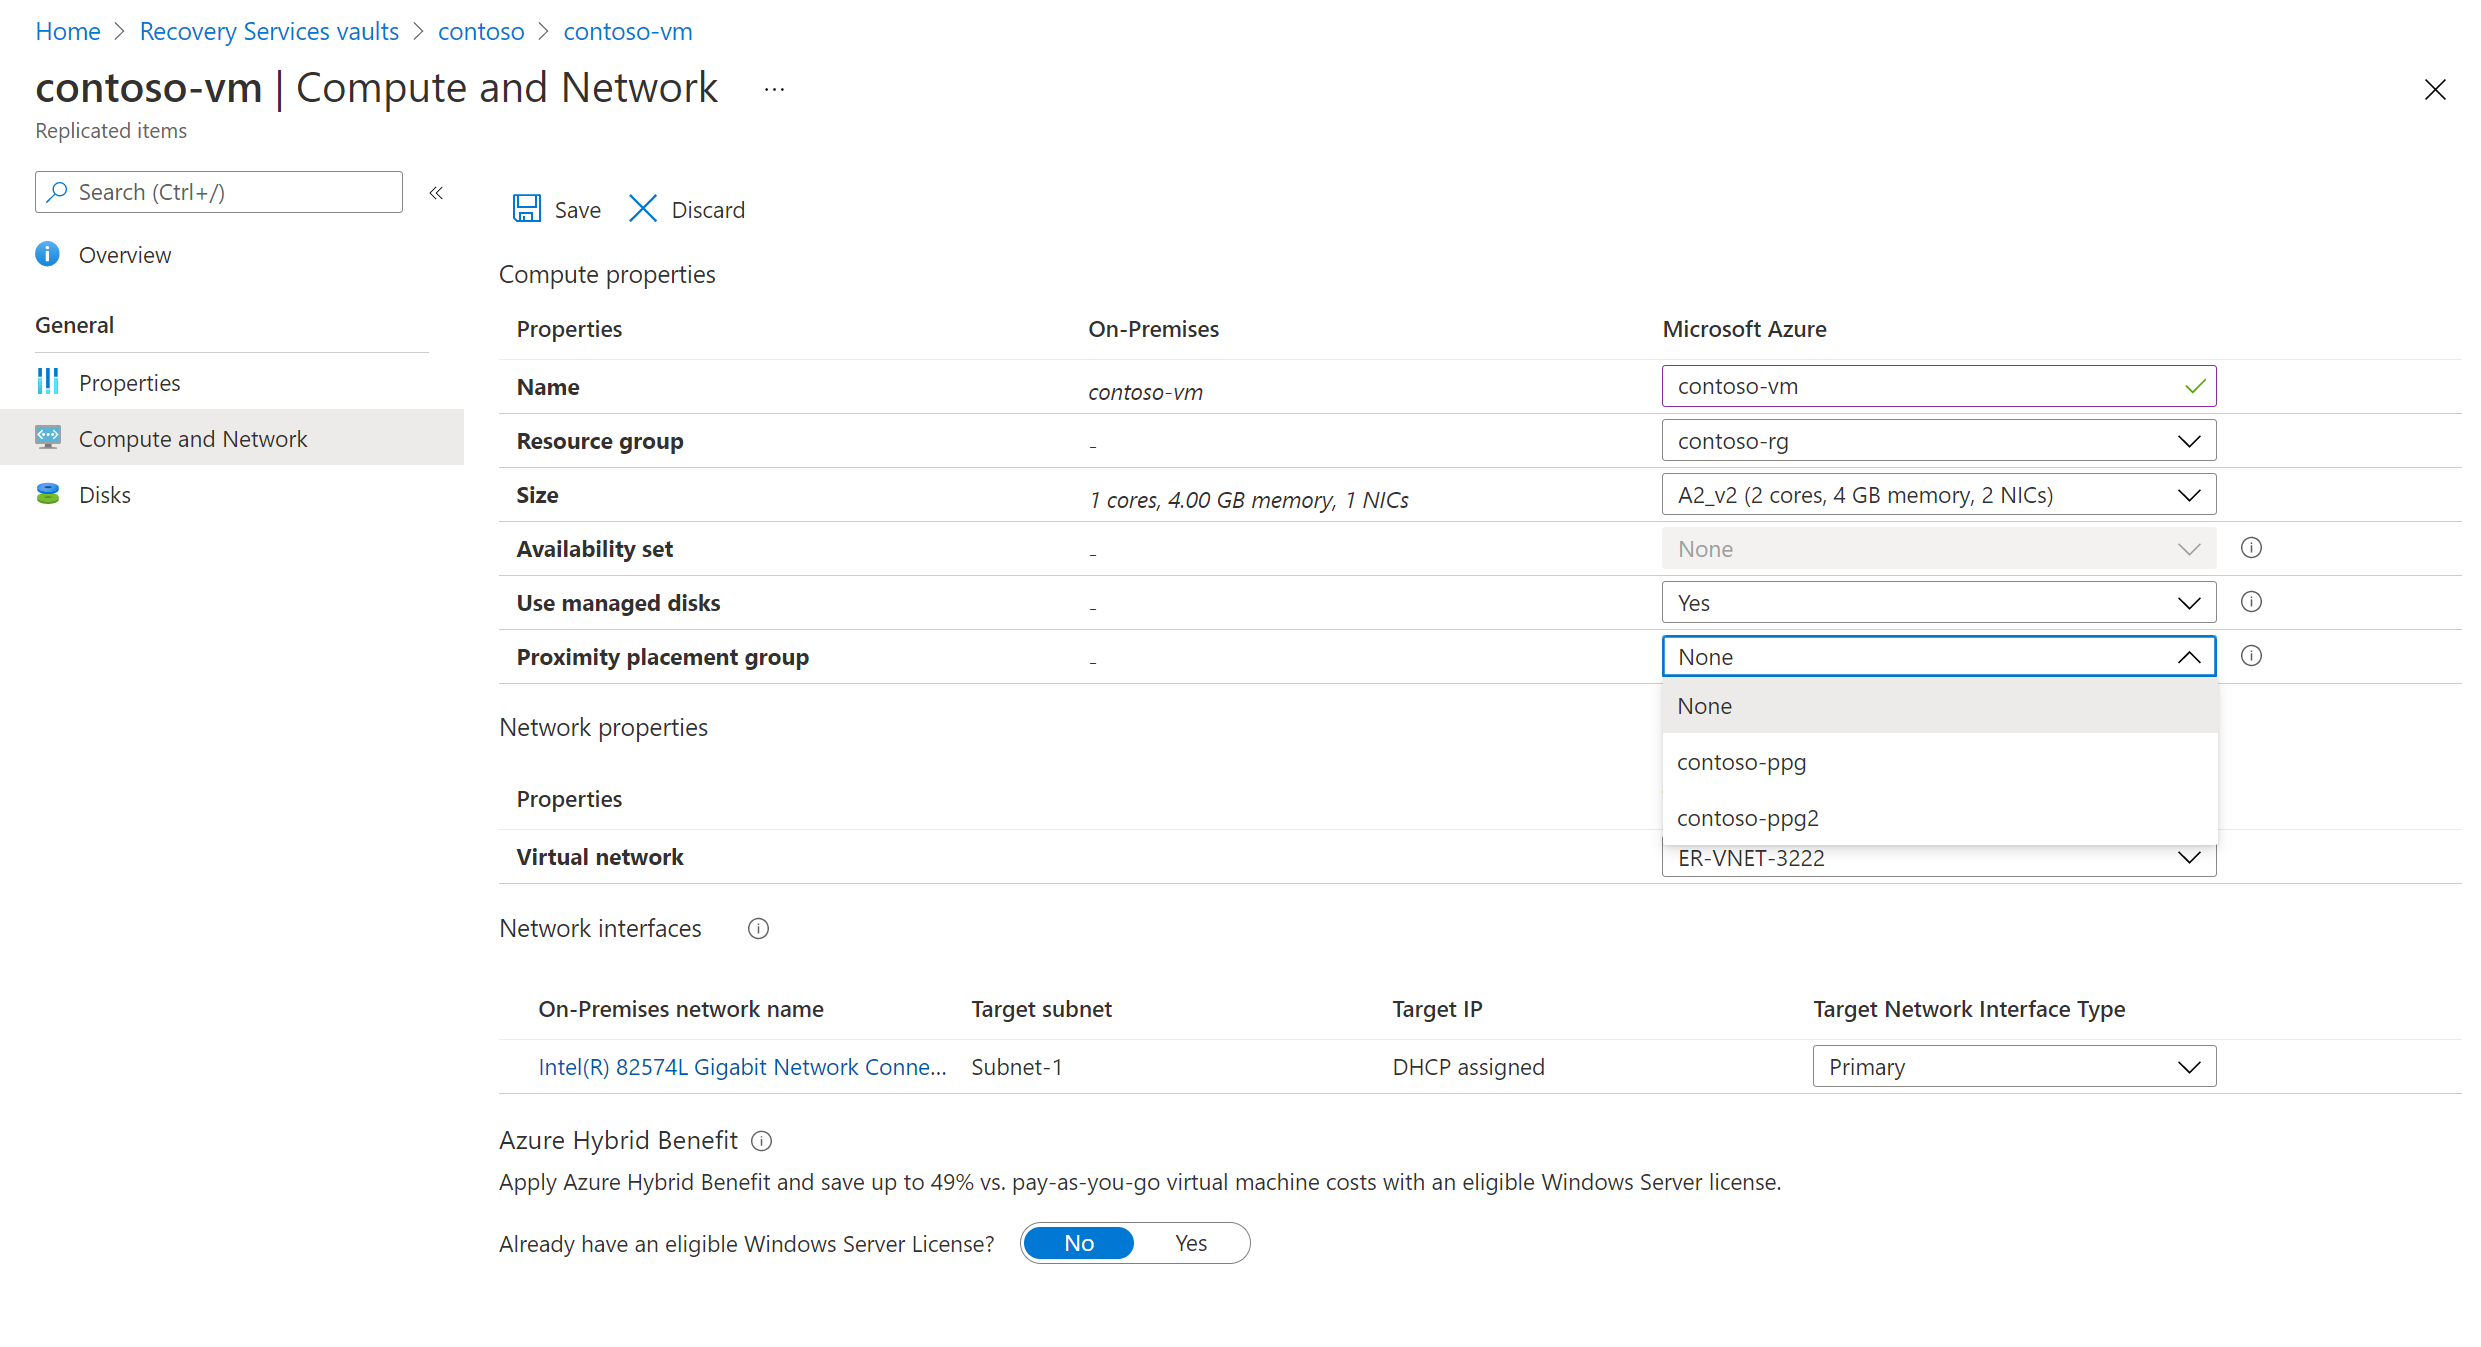The width and height of the screenshot is (2481, 1347).
Task: Click info icon next to Azure Hybrid Benefit
Action: click(x=762, y=1141)
